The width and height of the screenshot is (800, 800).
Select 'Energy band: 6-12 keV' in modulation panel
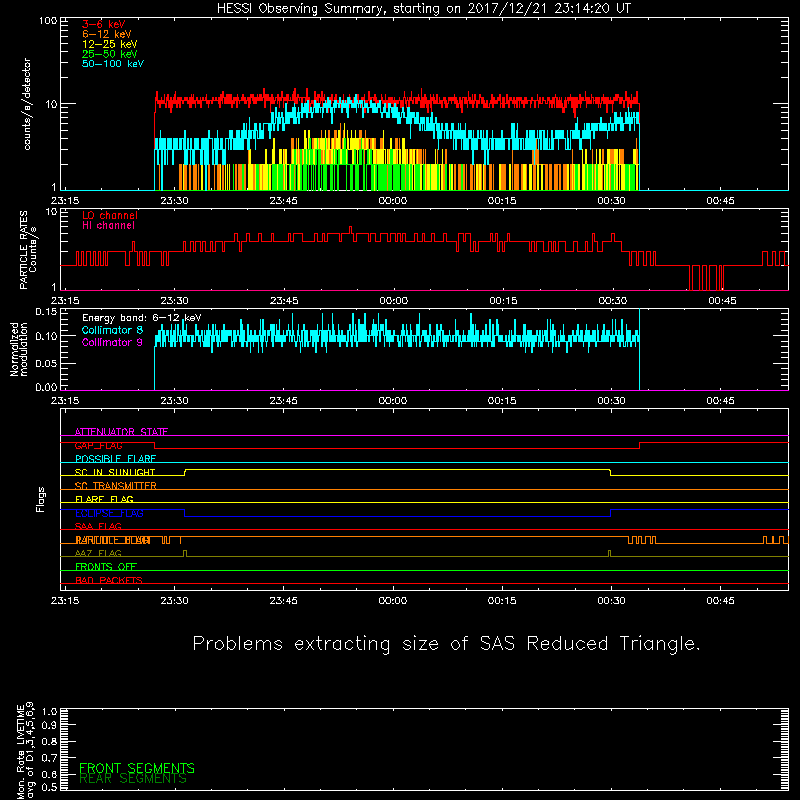[141, 318]
